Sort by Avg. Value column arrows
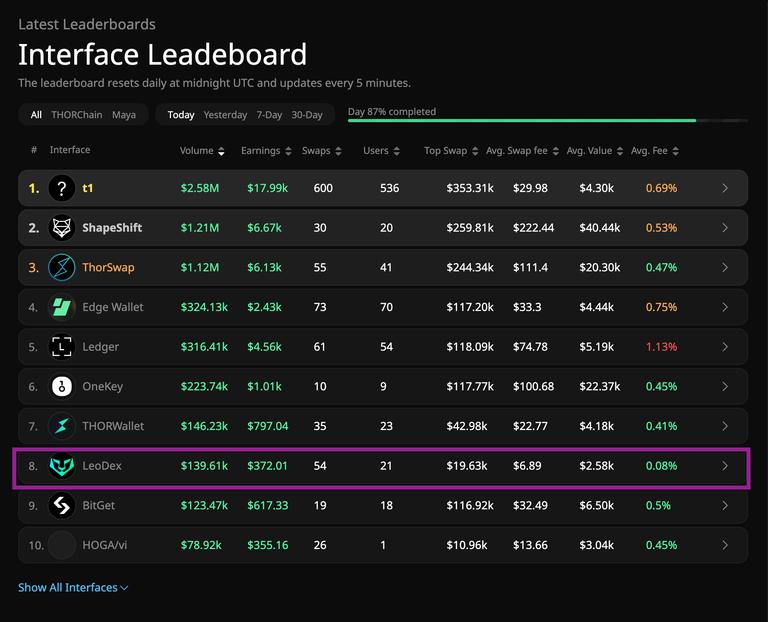 [620, 151]
